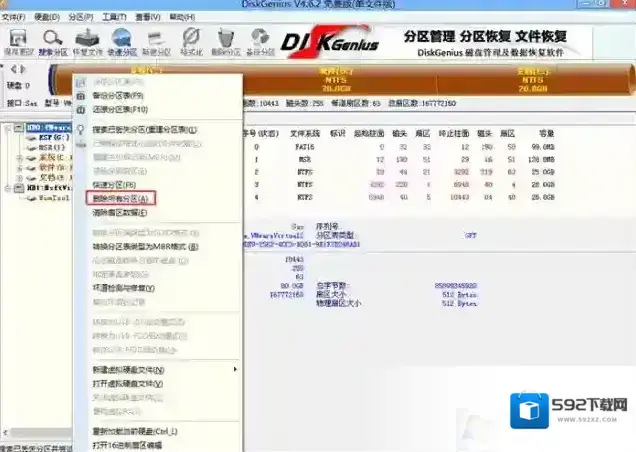This screenshot has height=452, width=636.
Task: Choose 还原分区表(F10) in the context menu
Action: click(x=119, y=108)
